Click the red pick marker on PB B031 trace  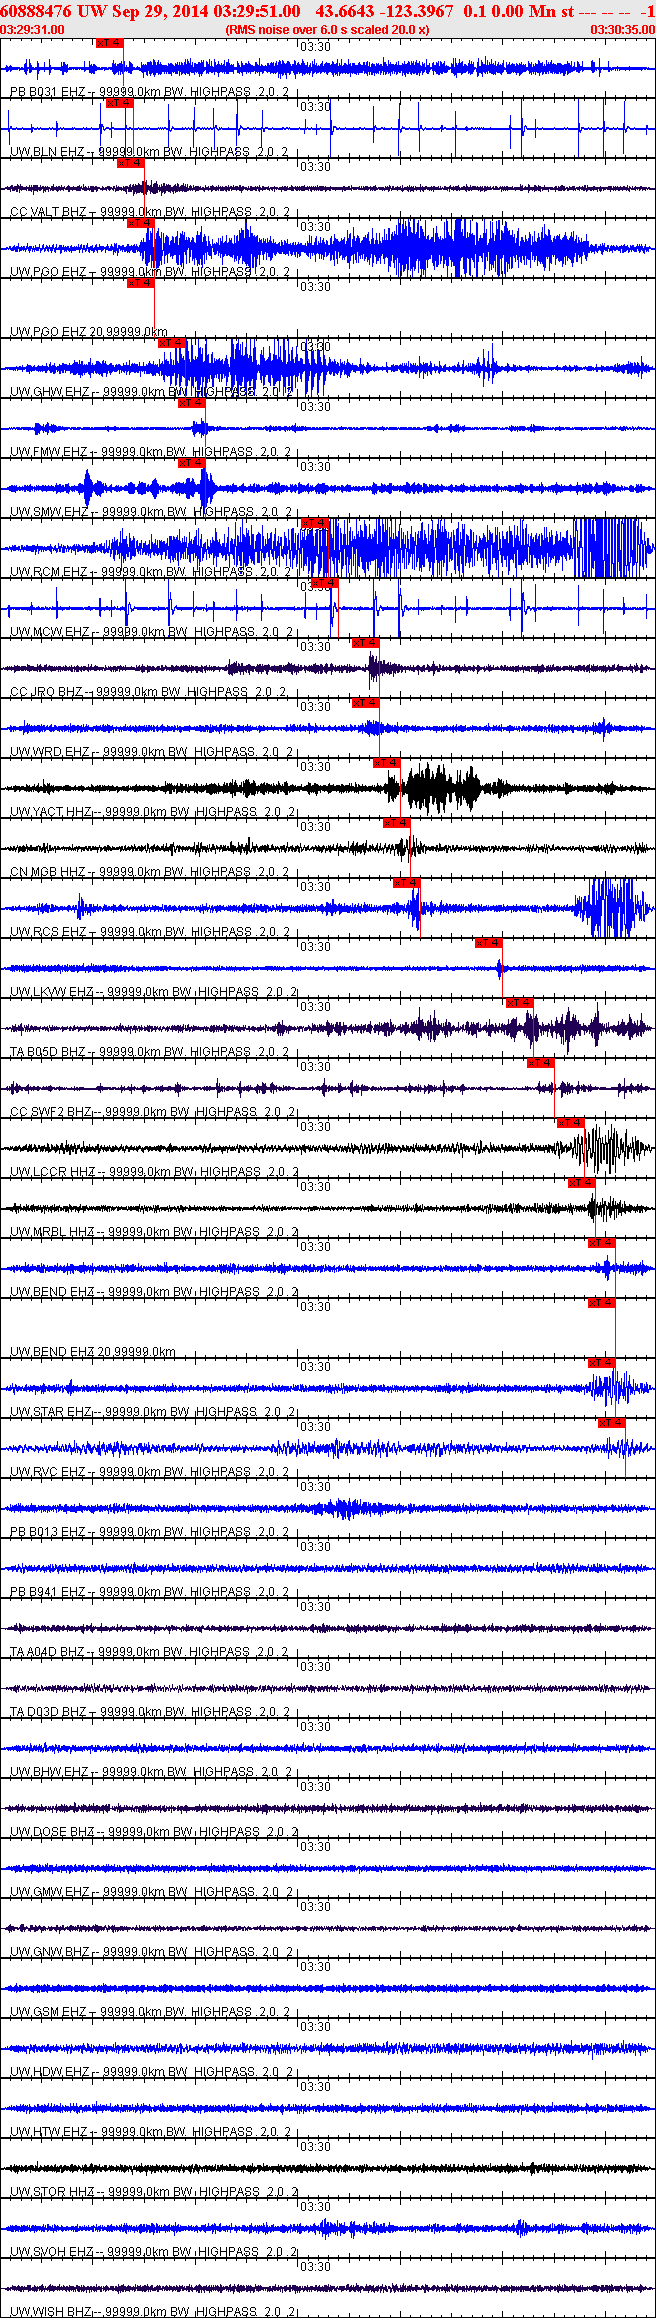click(109, 43)
